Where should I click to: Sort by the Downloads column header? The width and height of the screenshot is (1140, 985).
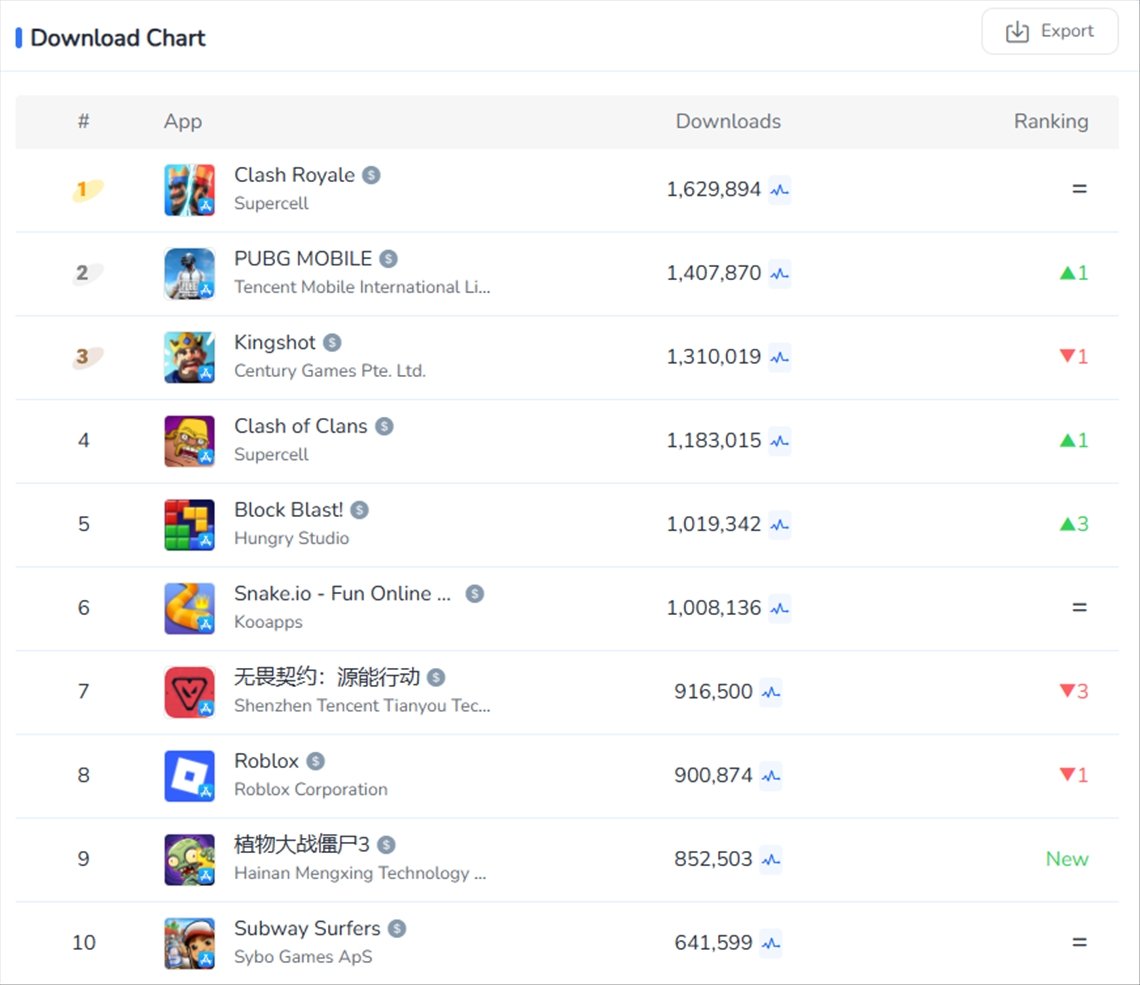pos(728,122)
